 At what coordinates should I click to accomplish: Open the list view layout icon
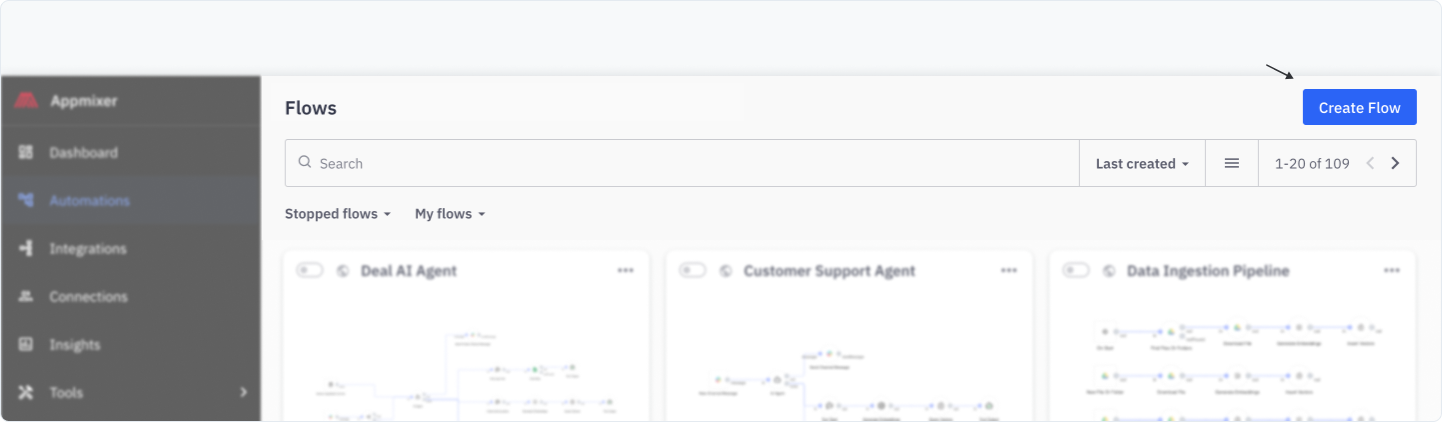point(1232,163)
